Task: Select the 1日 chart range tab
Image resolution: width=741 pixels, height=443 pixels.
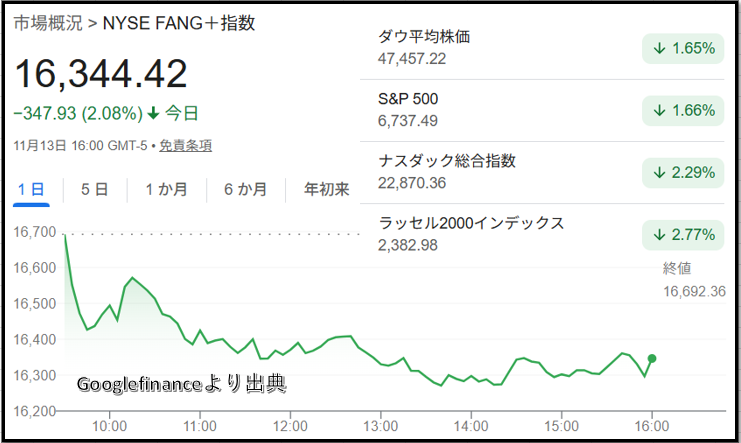Action: [x=31, y=189]
